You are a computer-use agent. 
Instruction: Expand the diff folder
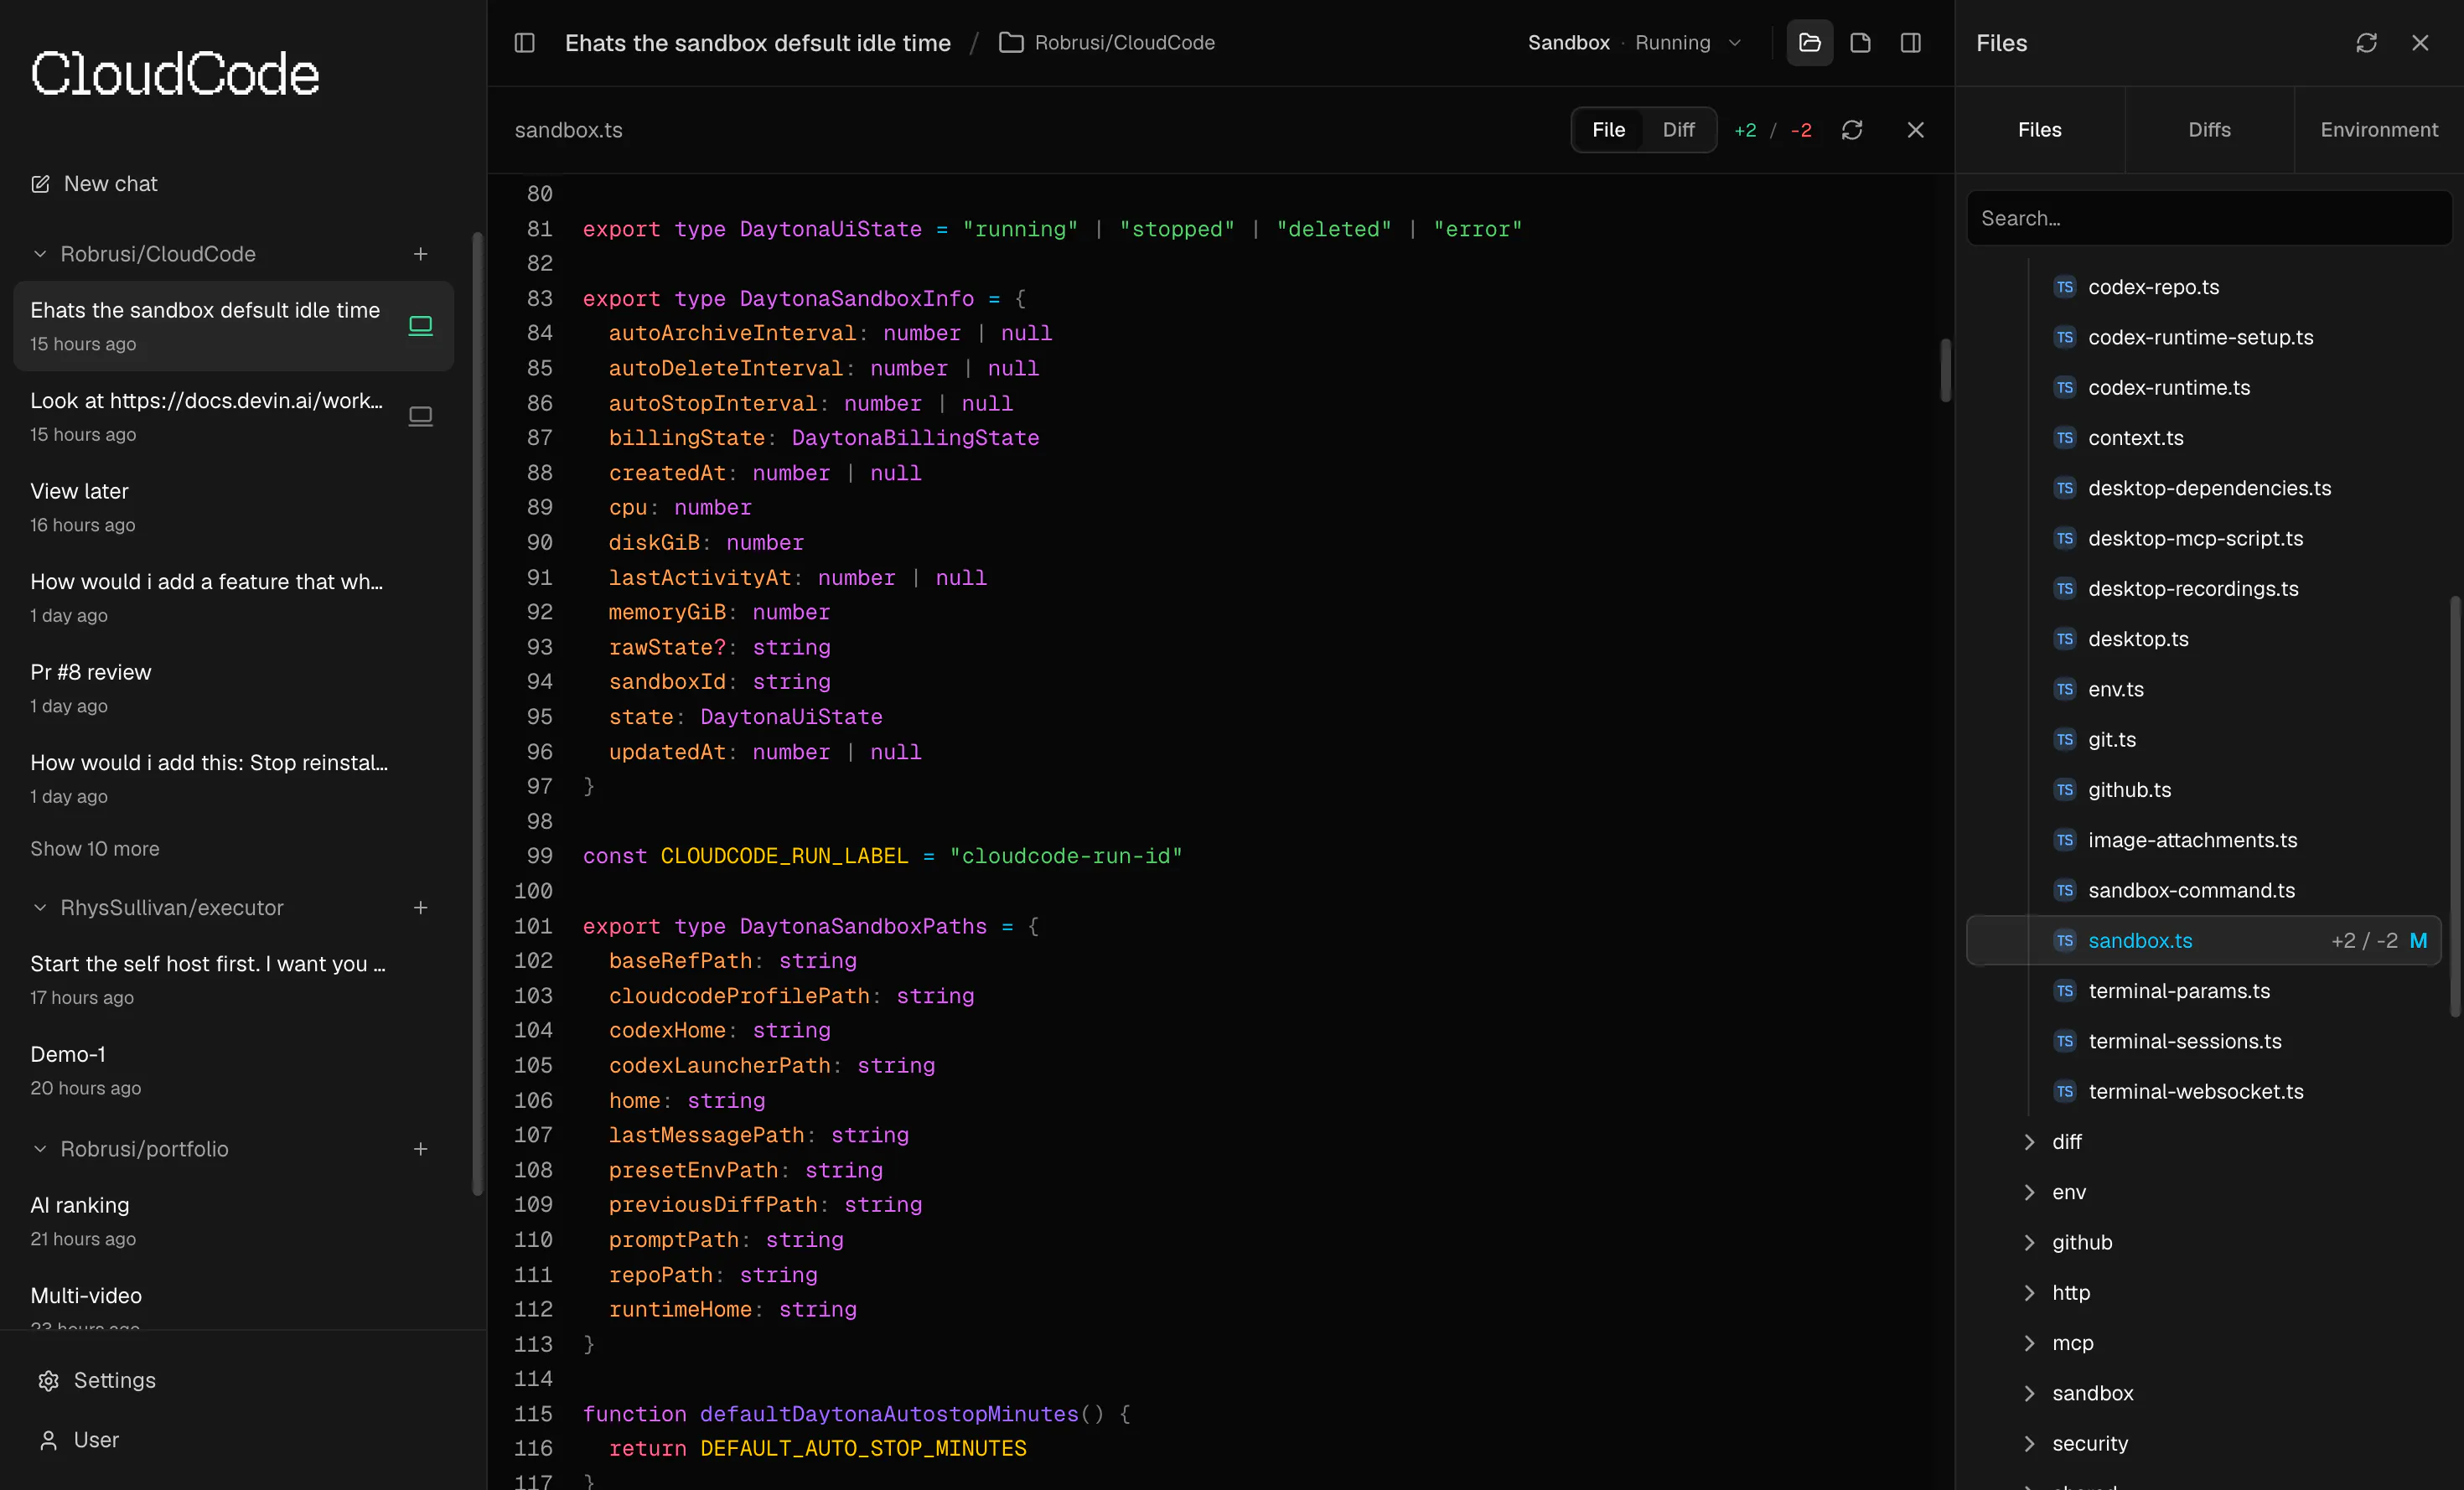(2029, 1142)
